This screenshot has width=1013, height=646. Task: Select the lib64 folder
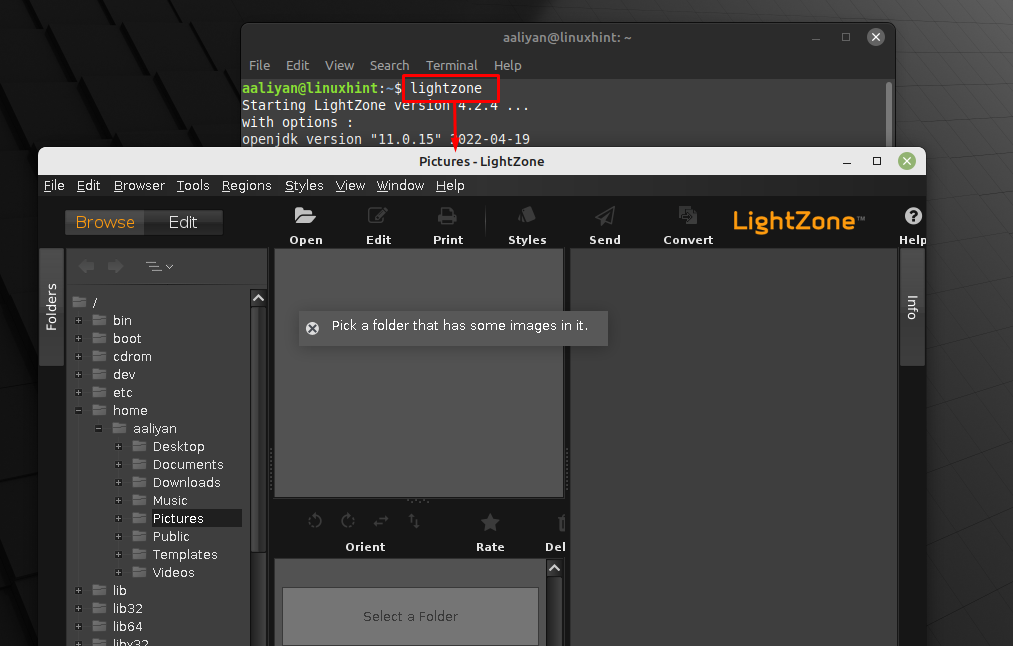point(127,627)
